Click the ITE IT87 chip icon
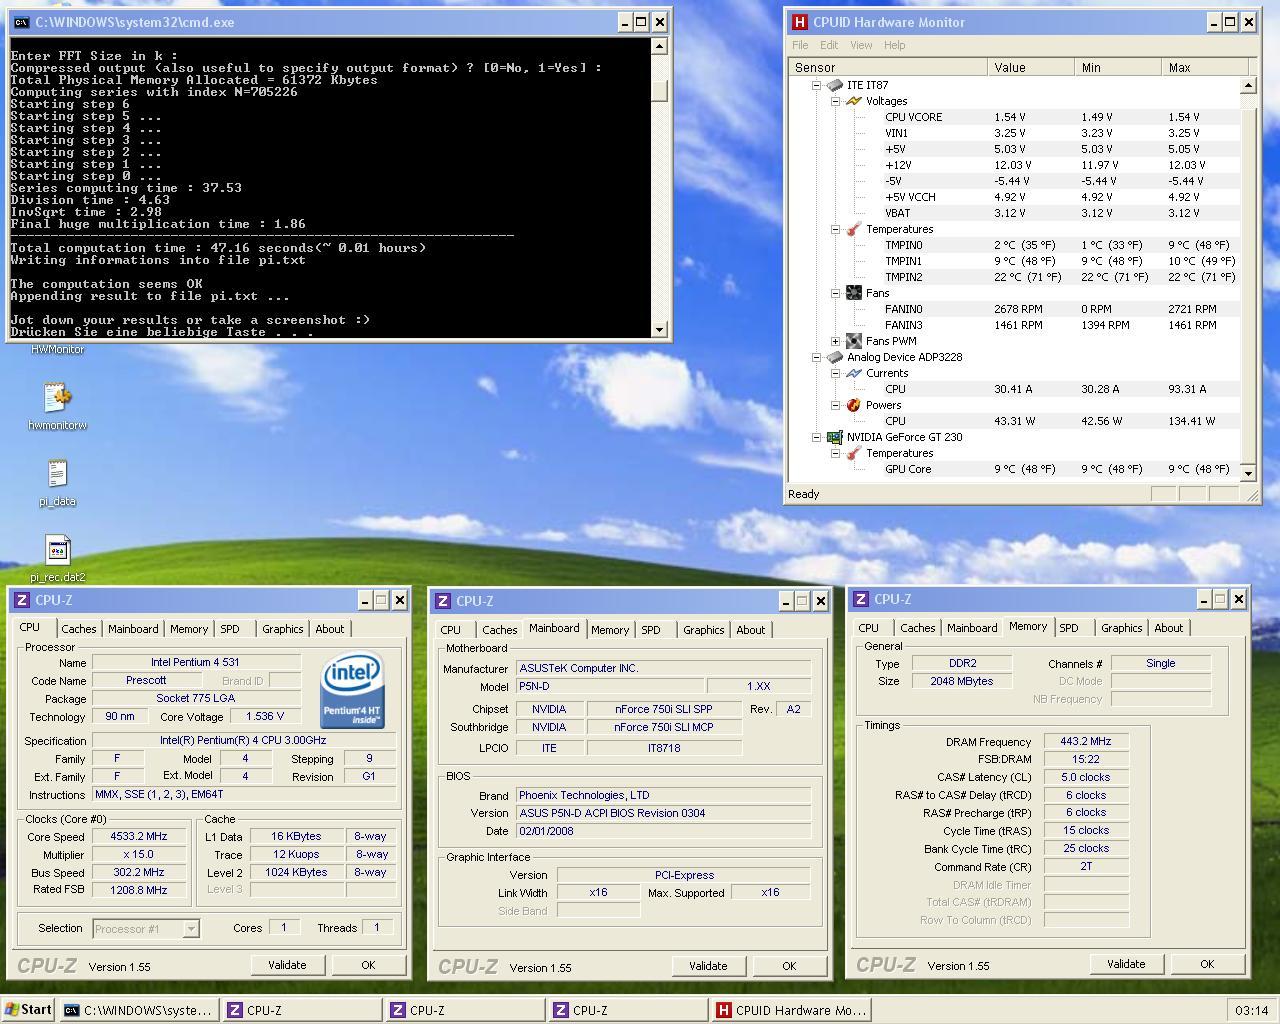The width and height of the screenshot is (1280, 1024). 834,85
